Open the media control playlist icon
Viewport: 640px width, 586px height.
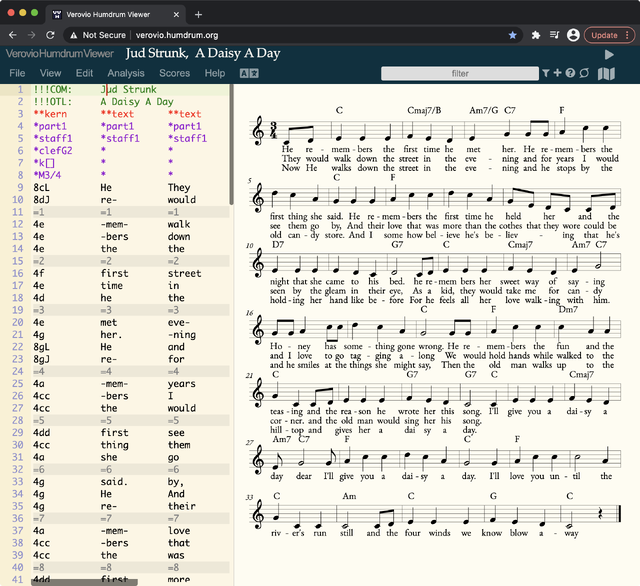[554, 34]
